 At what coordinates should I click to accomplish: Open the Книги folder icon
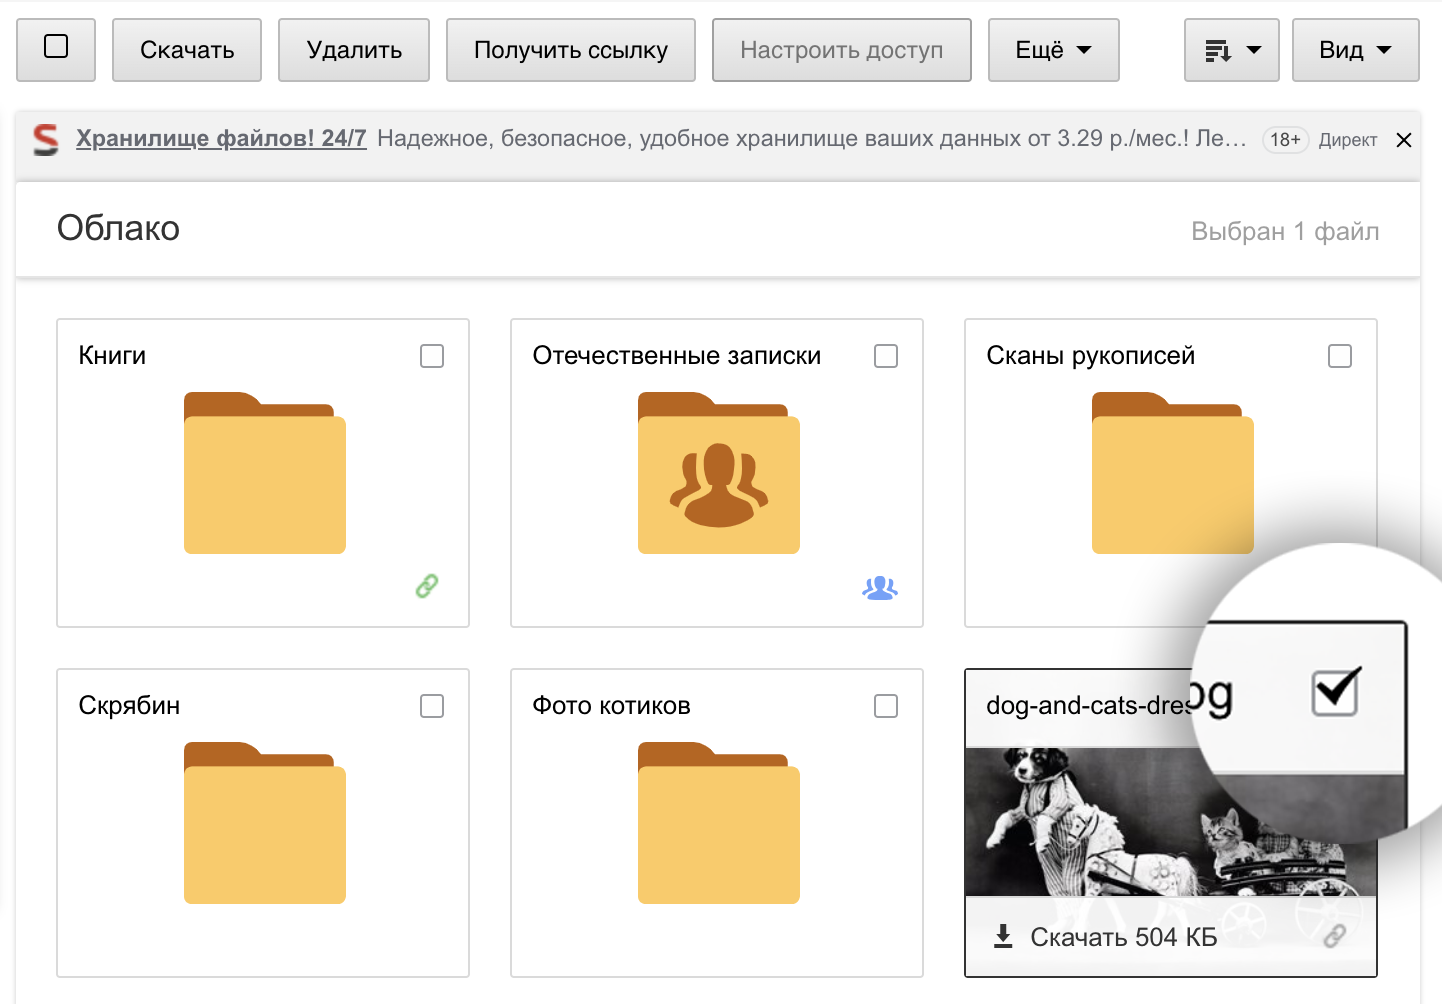265,473
